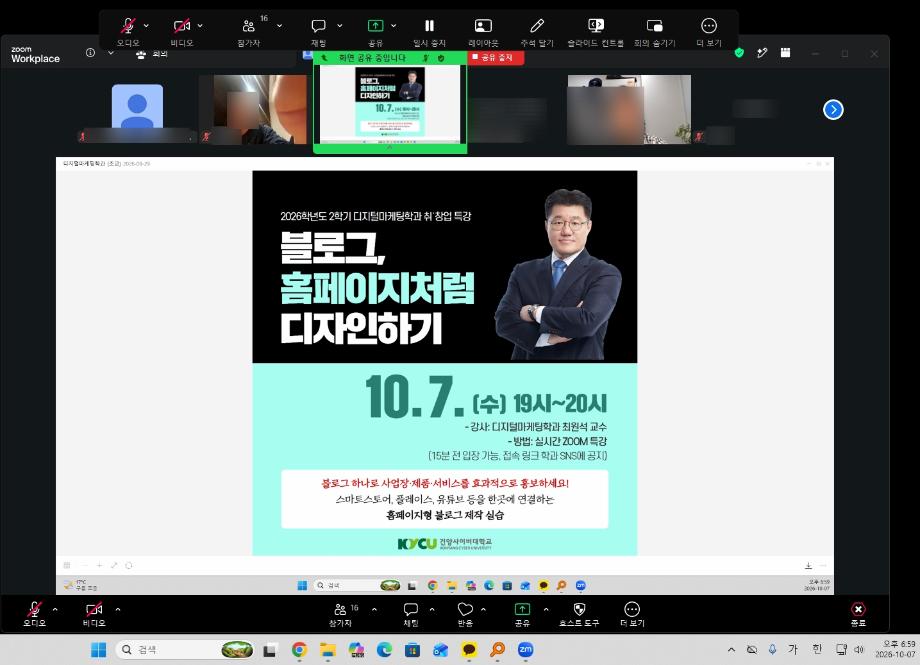Select shared screen preview thumbnail in gallery strip

tap(390, 103)
